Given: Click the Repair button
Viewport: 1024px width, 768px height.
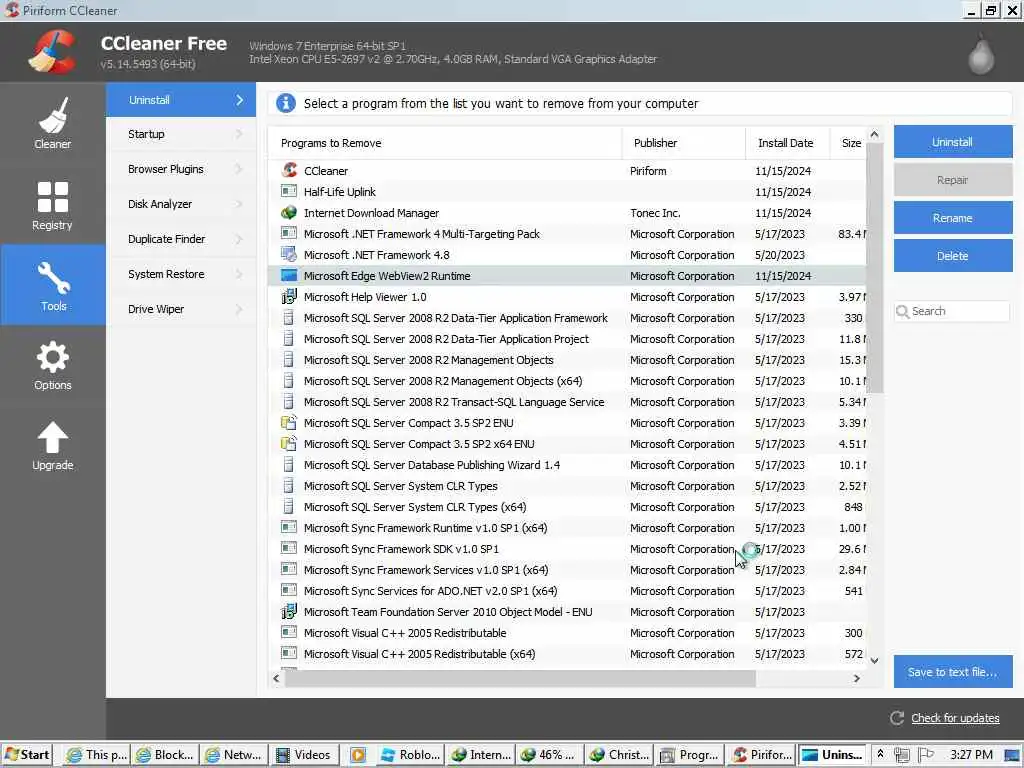Looking at the screenshot, I should 953,180.
